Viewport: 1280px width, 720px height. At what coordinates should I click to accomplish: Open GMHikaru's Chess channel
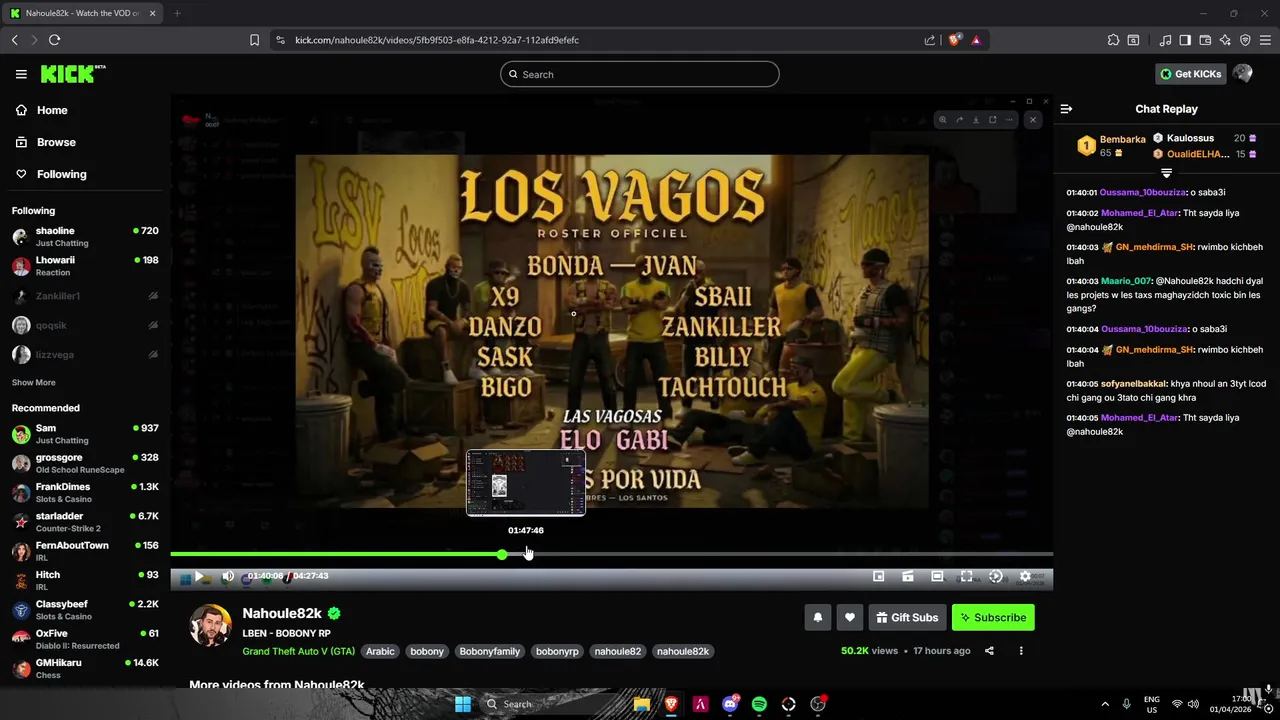pos(85,668)
